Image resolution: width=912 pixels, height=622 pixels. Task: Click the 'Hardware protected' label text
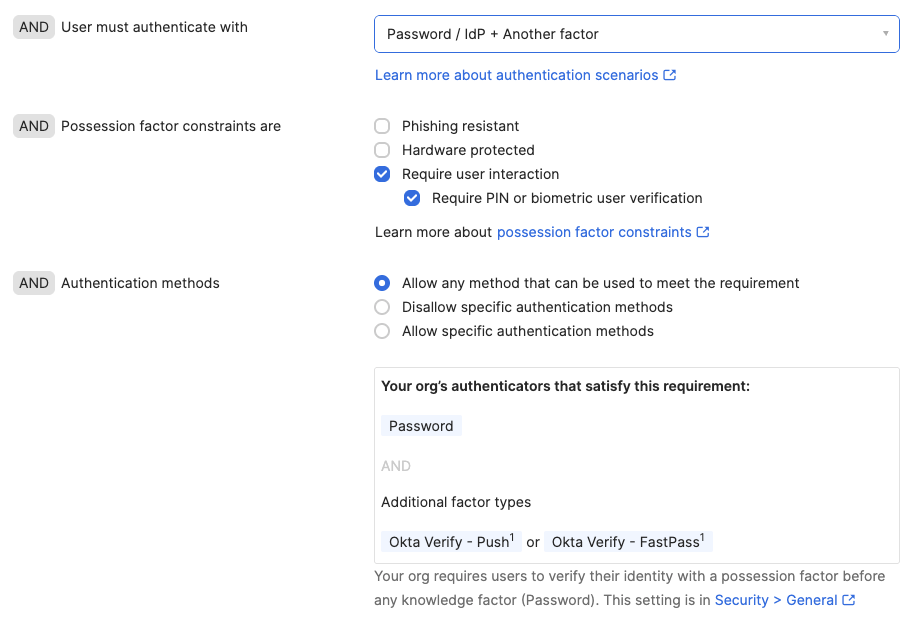[468, 150]
